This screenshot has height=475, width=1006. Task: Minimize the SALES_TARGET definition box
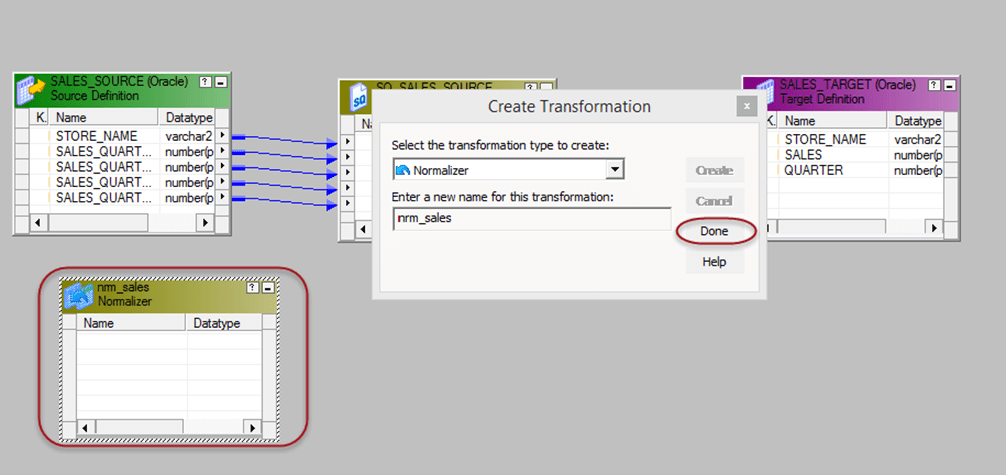point(949,86)
